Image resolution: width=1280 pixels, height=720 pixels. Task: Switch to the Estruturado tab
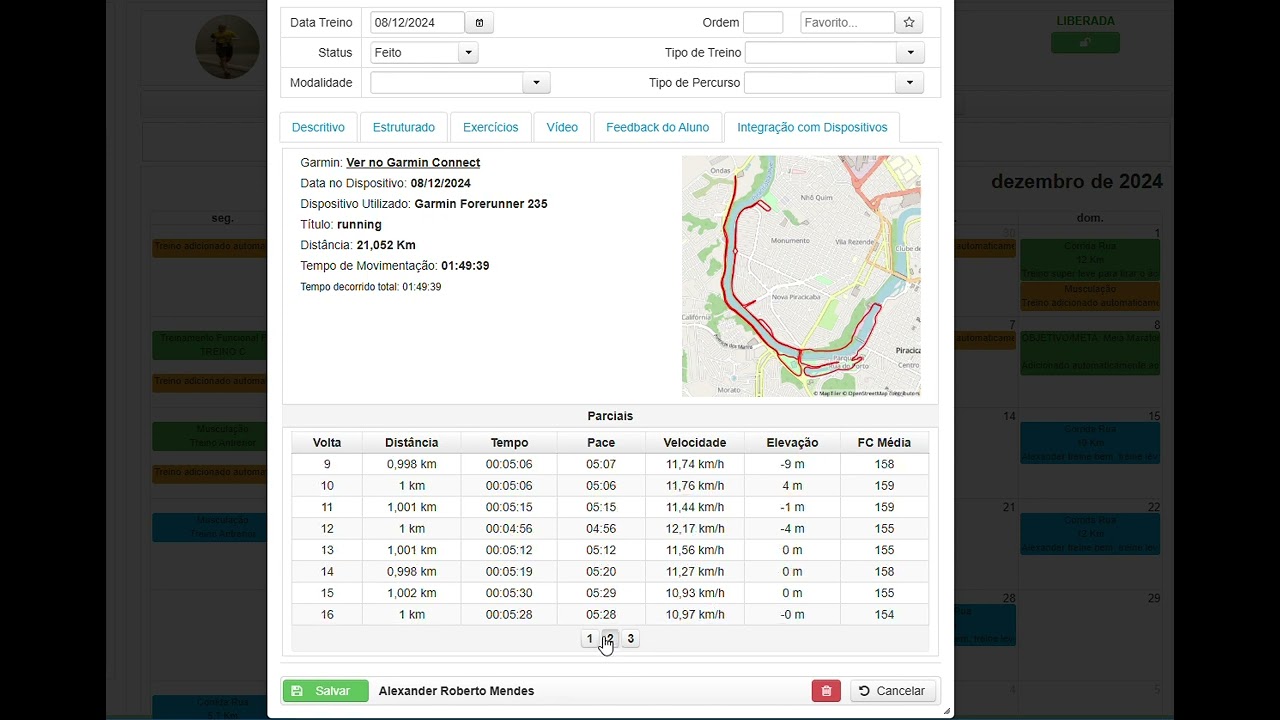tap(404, 127)
